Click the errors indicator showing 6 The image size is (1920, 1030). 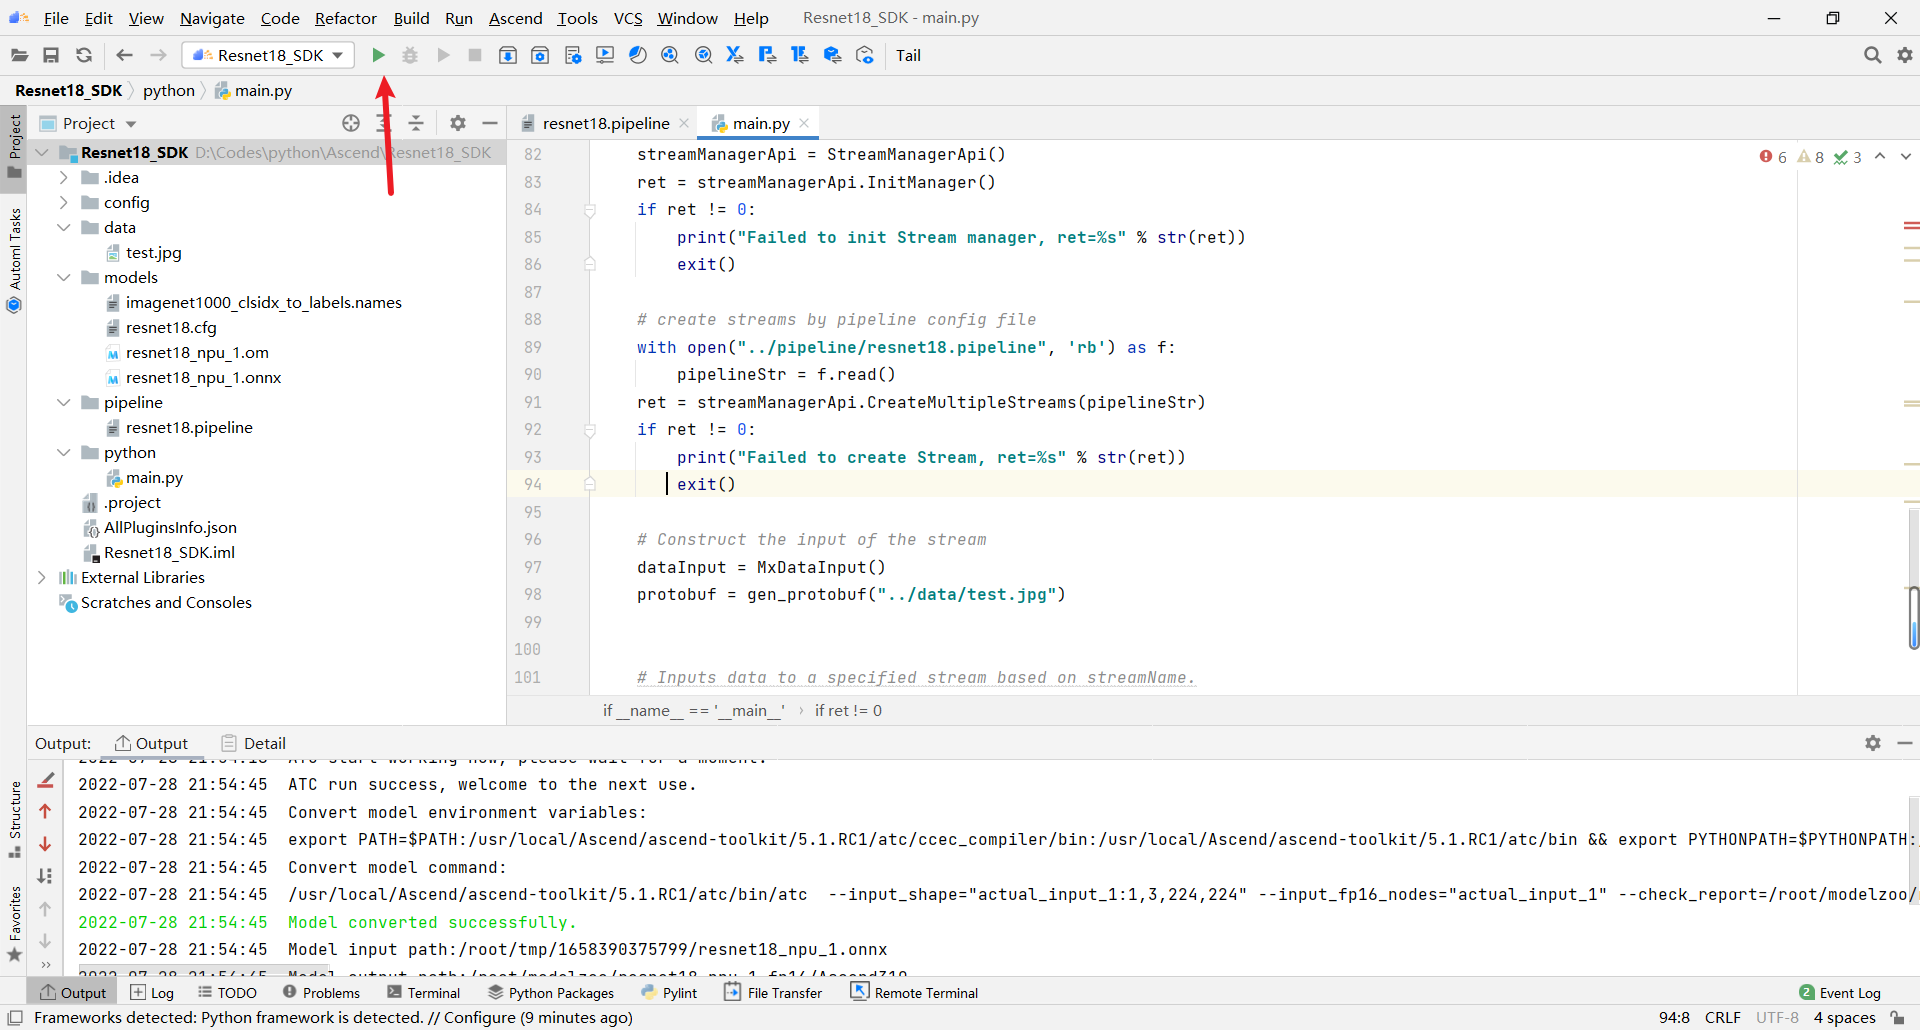(1773, 157)
